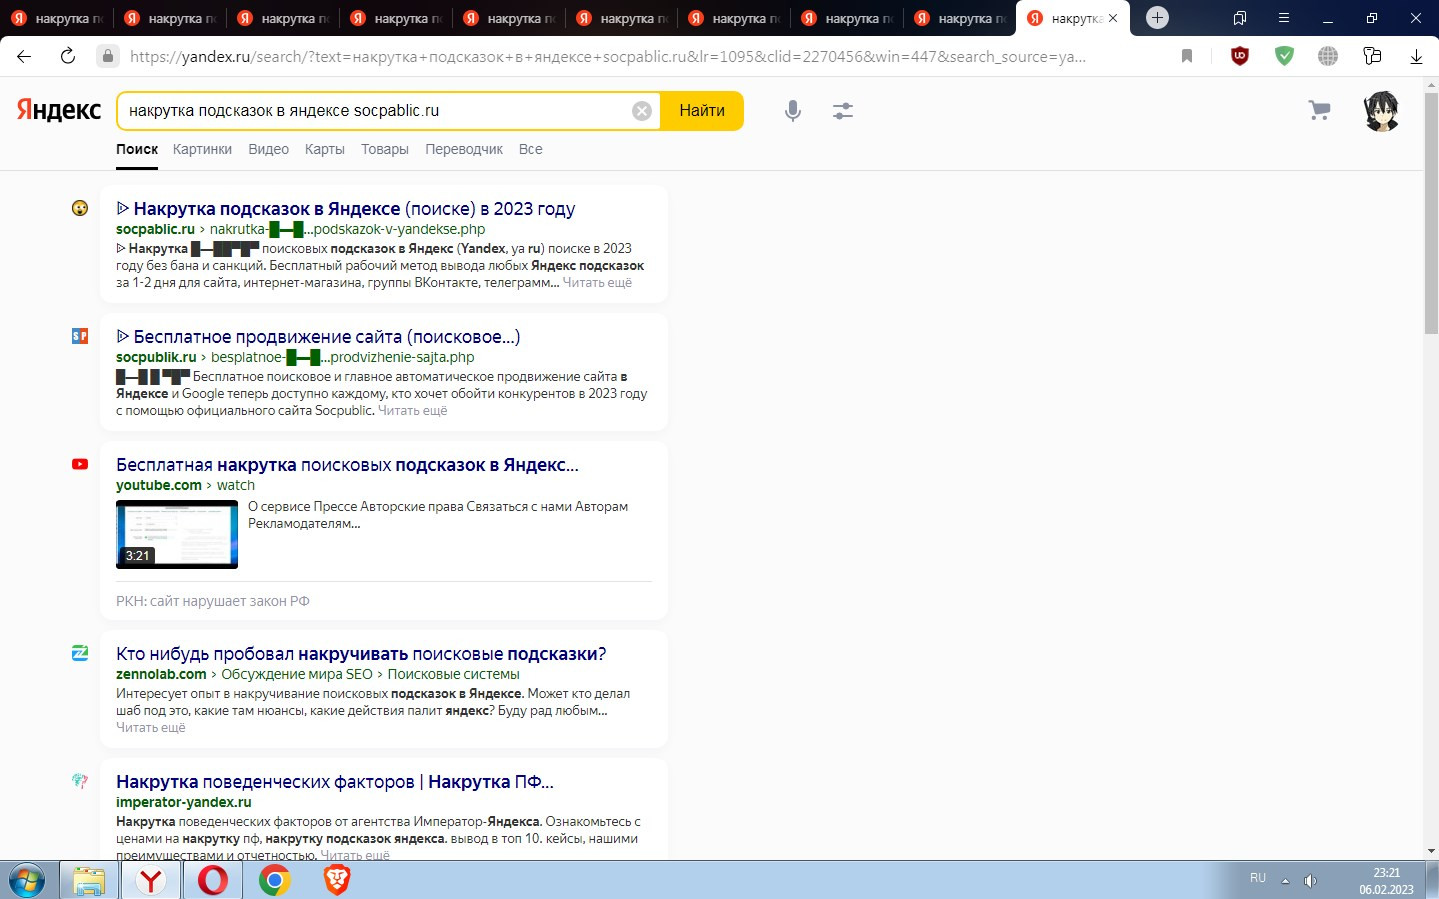Start voice search with the microphone icon
Viewport: 1439px width, 899px height.
pos(793,111)
